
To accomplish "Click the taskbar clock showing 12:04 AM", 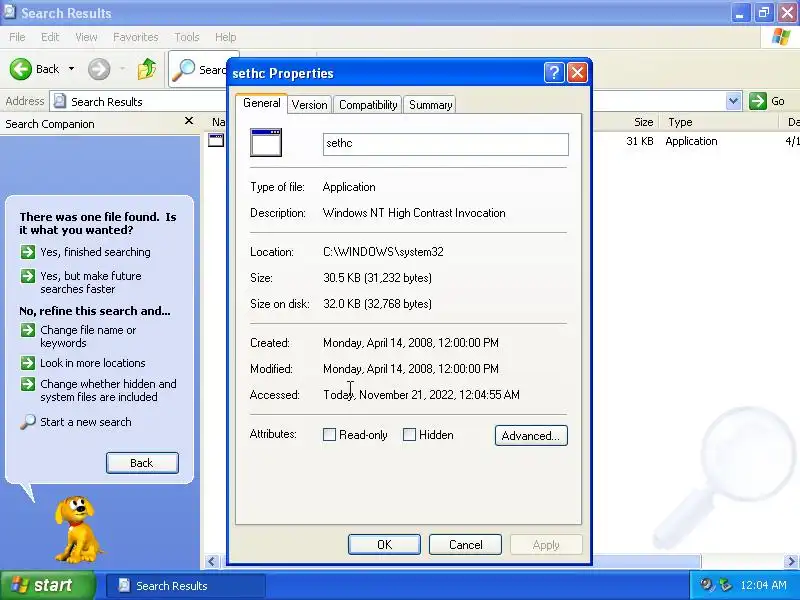I will pos(763,585).
